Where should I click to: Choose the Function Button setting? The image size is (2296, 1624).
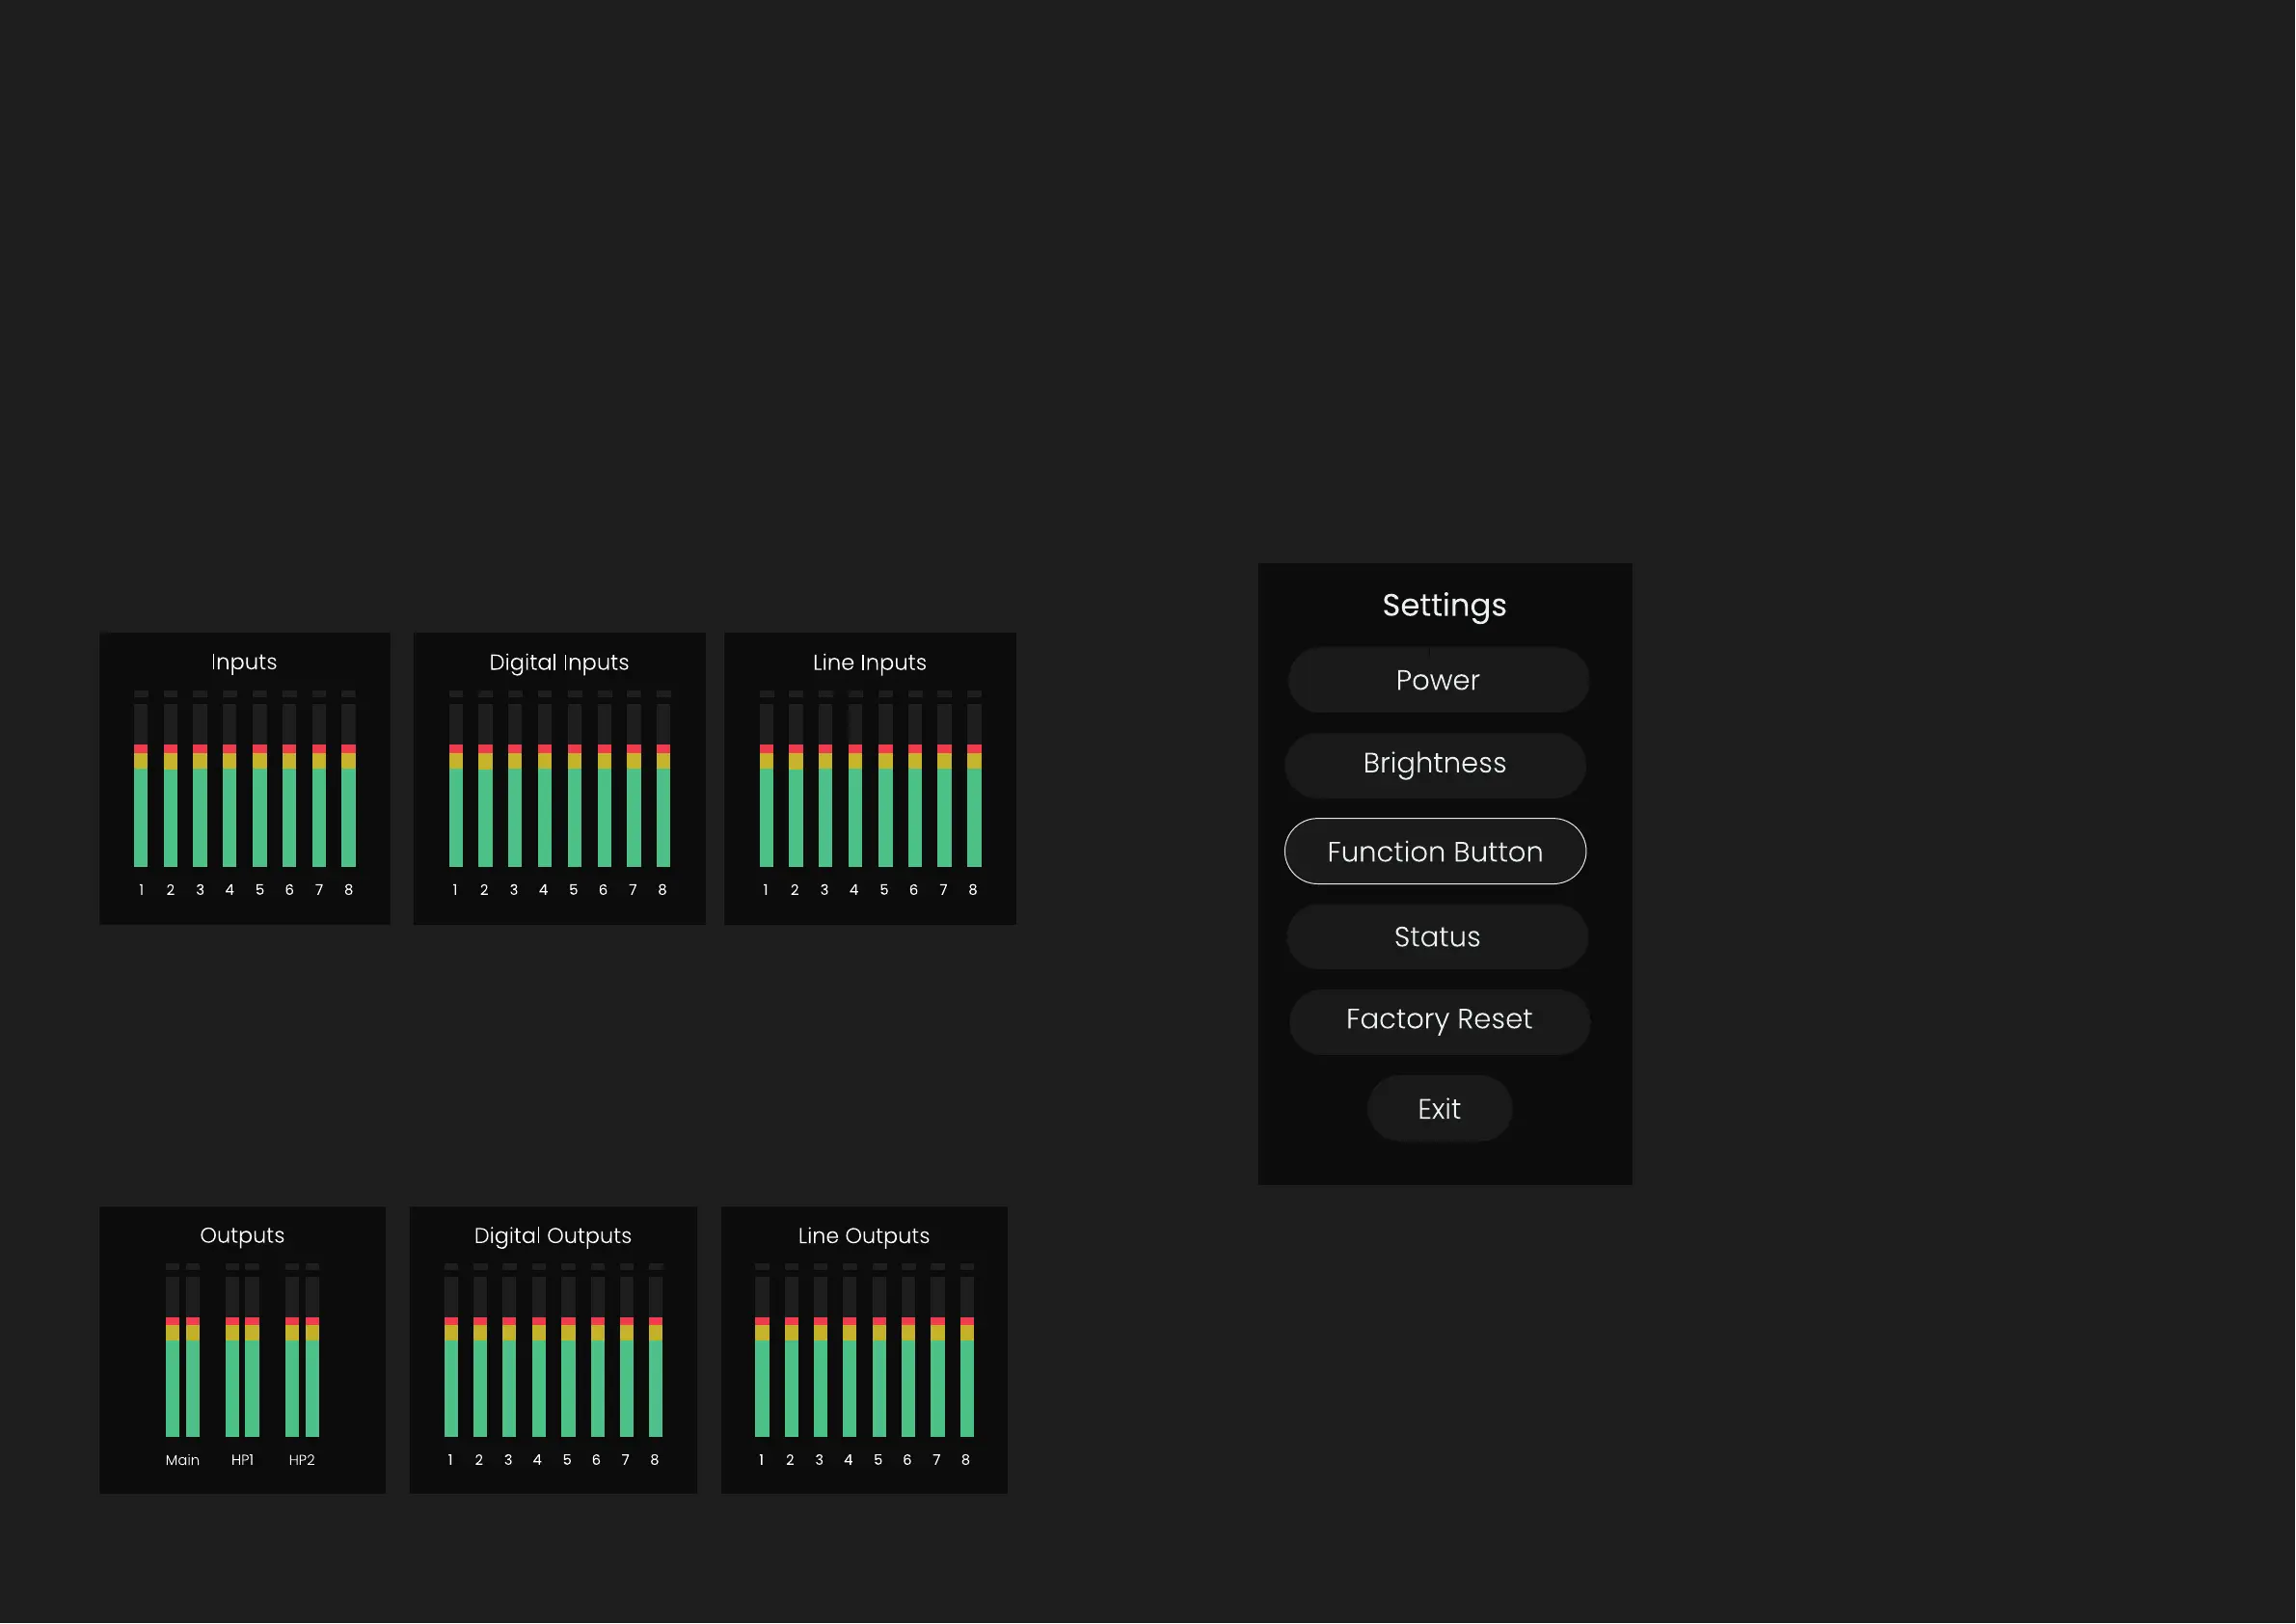[1435, 851]
